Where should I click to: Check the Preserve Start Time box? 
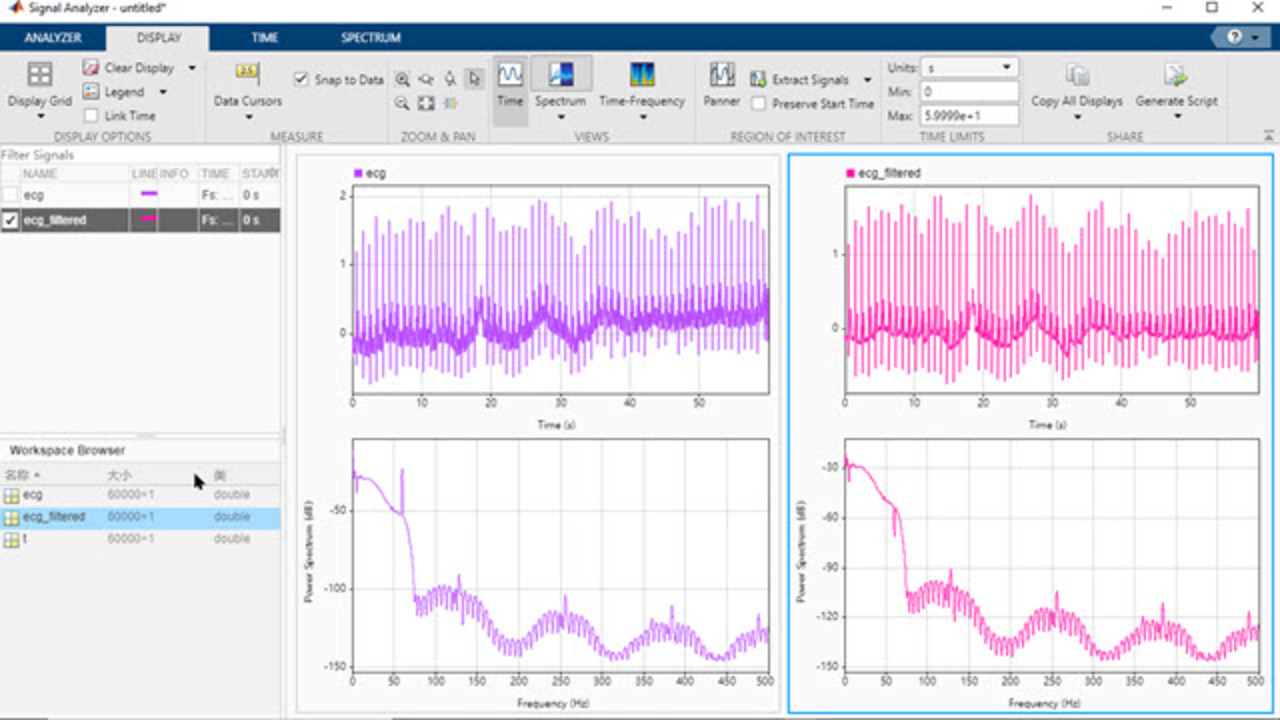point(759,104)
